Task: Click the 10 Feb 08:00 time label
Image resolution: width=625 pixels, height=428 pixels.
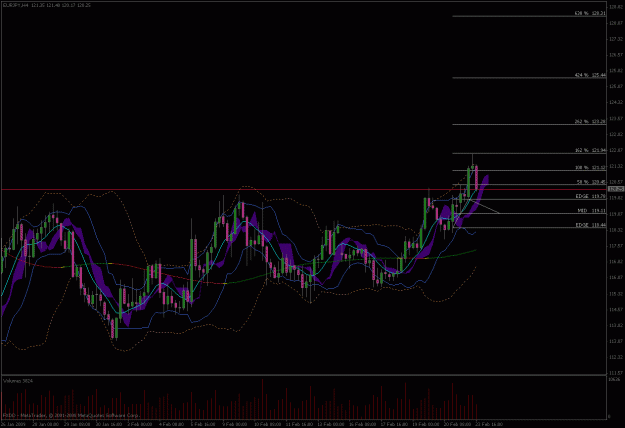Action: pyautogui.click(x=266, y=424)
